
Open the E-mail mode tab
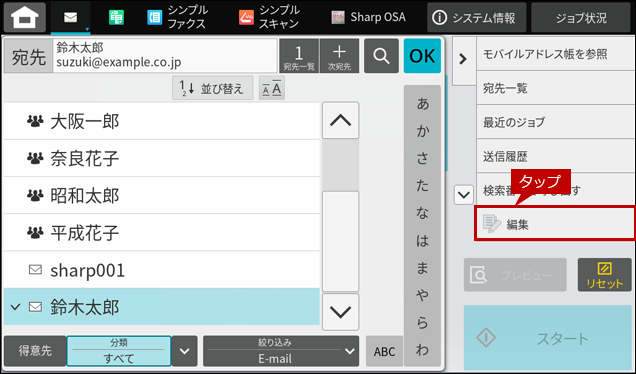(70, 18)
